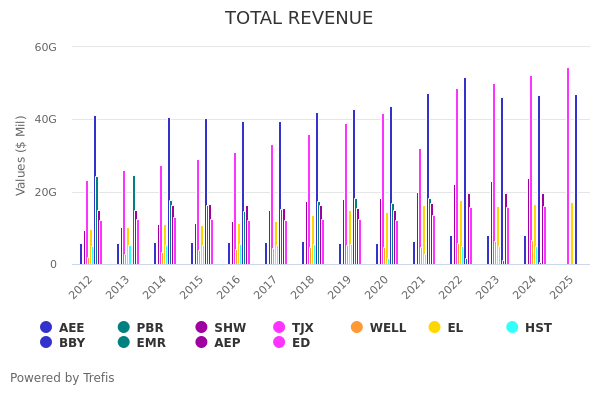Open the Powered by Trefis link
Image resolution: width=600 pixels, height=400 pixels.
62,378
